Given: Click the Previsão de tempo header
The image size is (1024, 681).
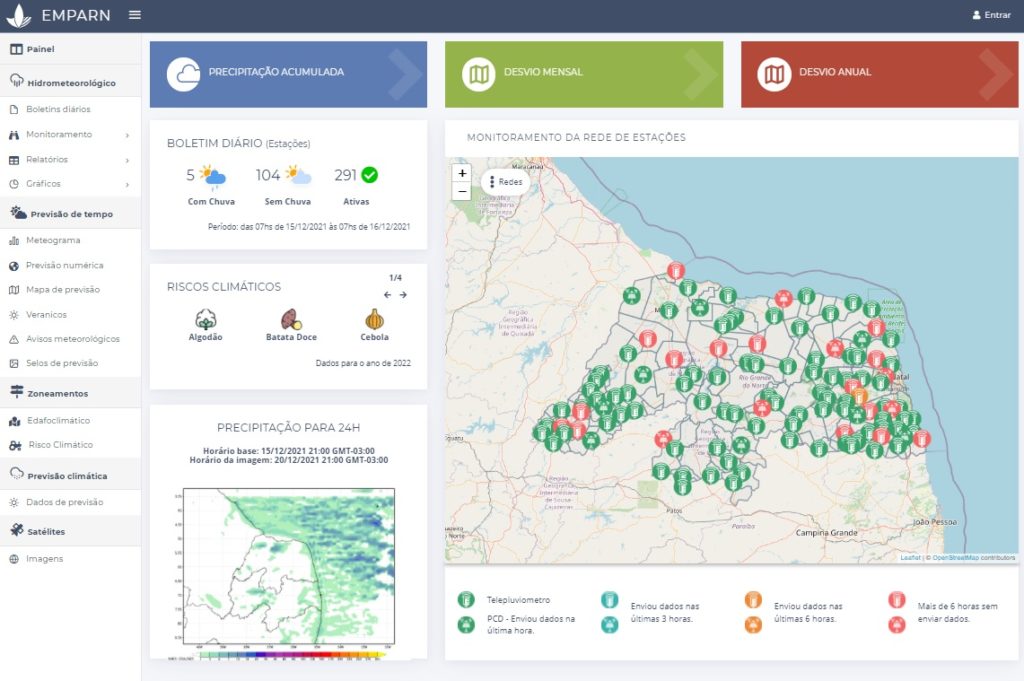Looking at the screenshot, I should [71, 213].
